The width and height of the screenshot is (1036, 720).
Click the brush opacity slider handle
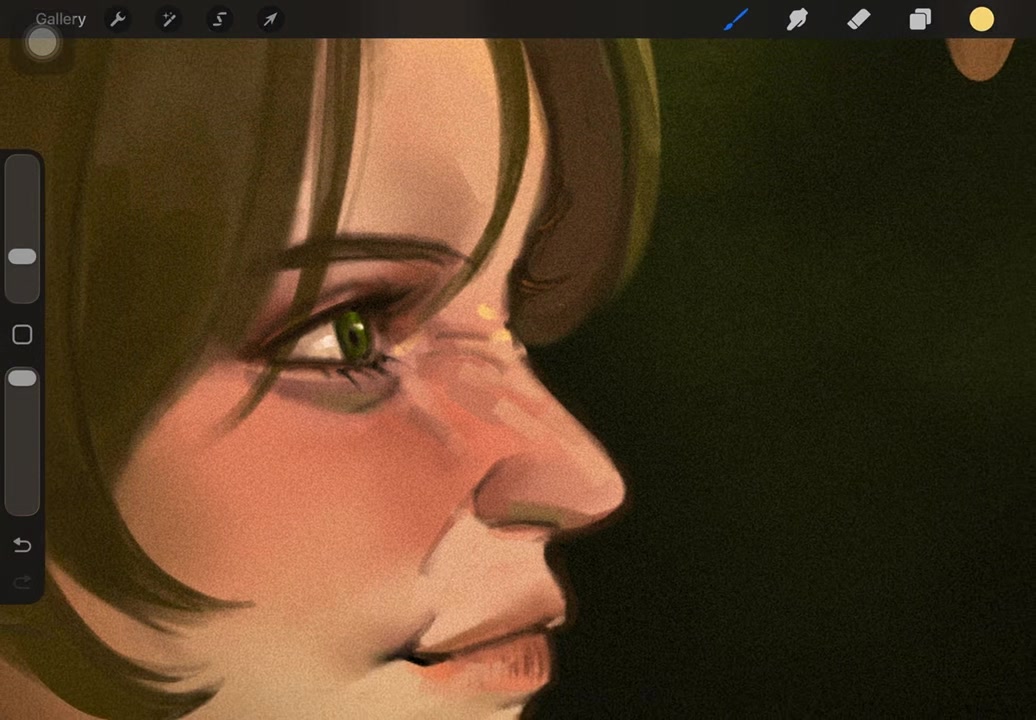click(x=22, y=378)
